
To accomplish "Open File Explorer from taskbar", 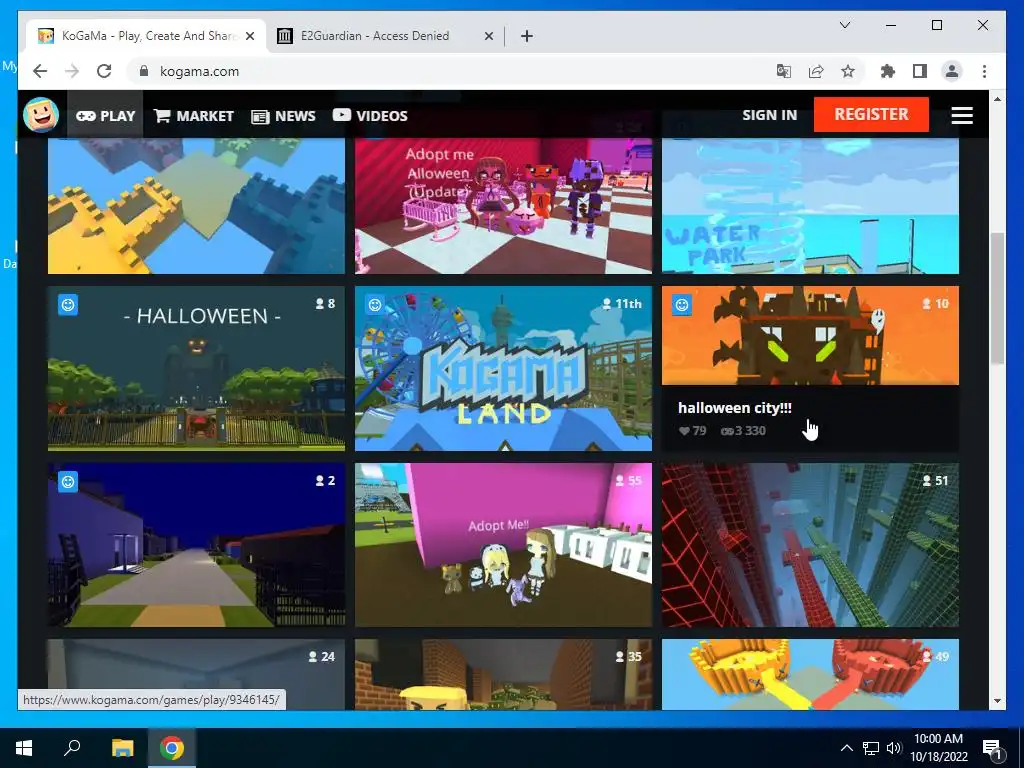I will (x=122, y=748).
